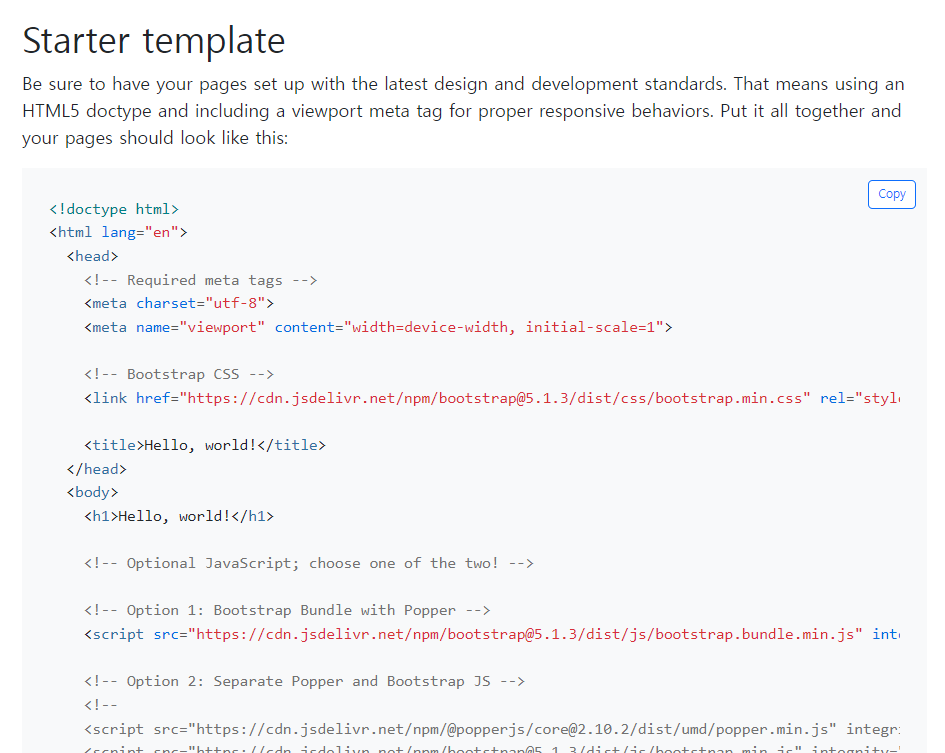Click the bootstrap.min.css link href line

(x=492, y=399)
